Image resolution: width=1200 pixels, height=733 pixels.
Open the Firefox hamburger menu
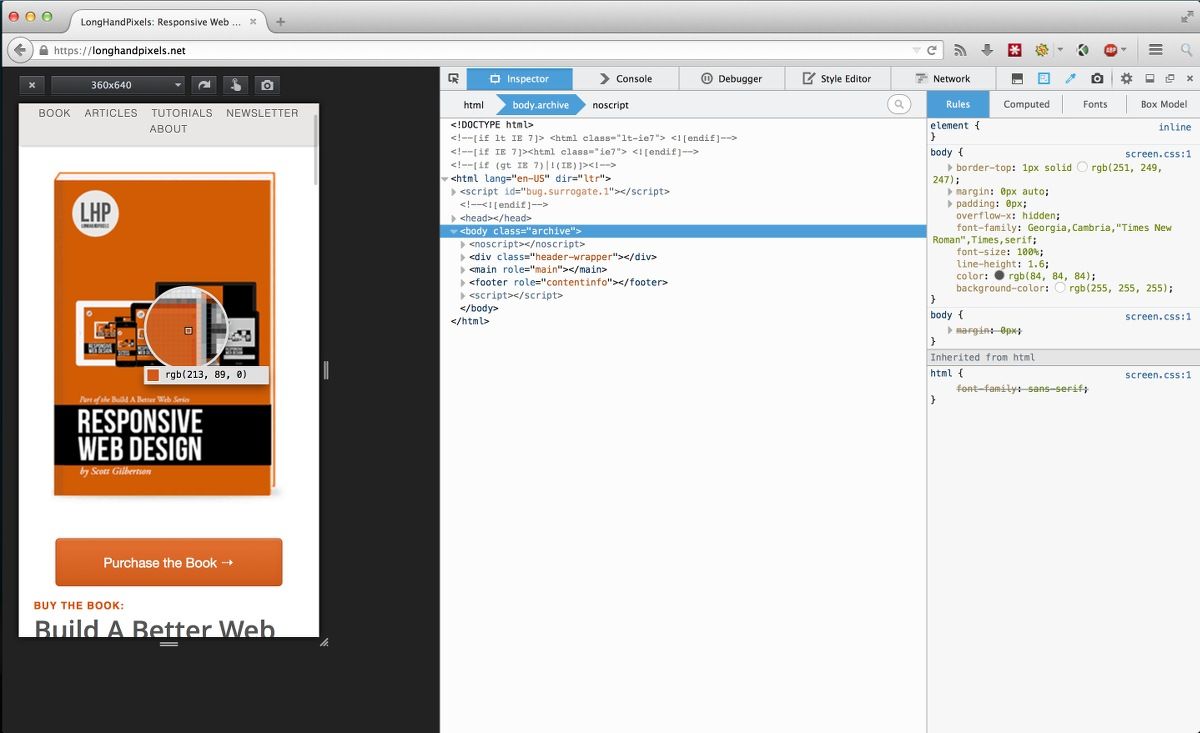click(x=1155, y=50)
